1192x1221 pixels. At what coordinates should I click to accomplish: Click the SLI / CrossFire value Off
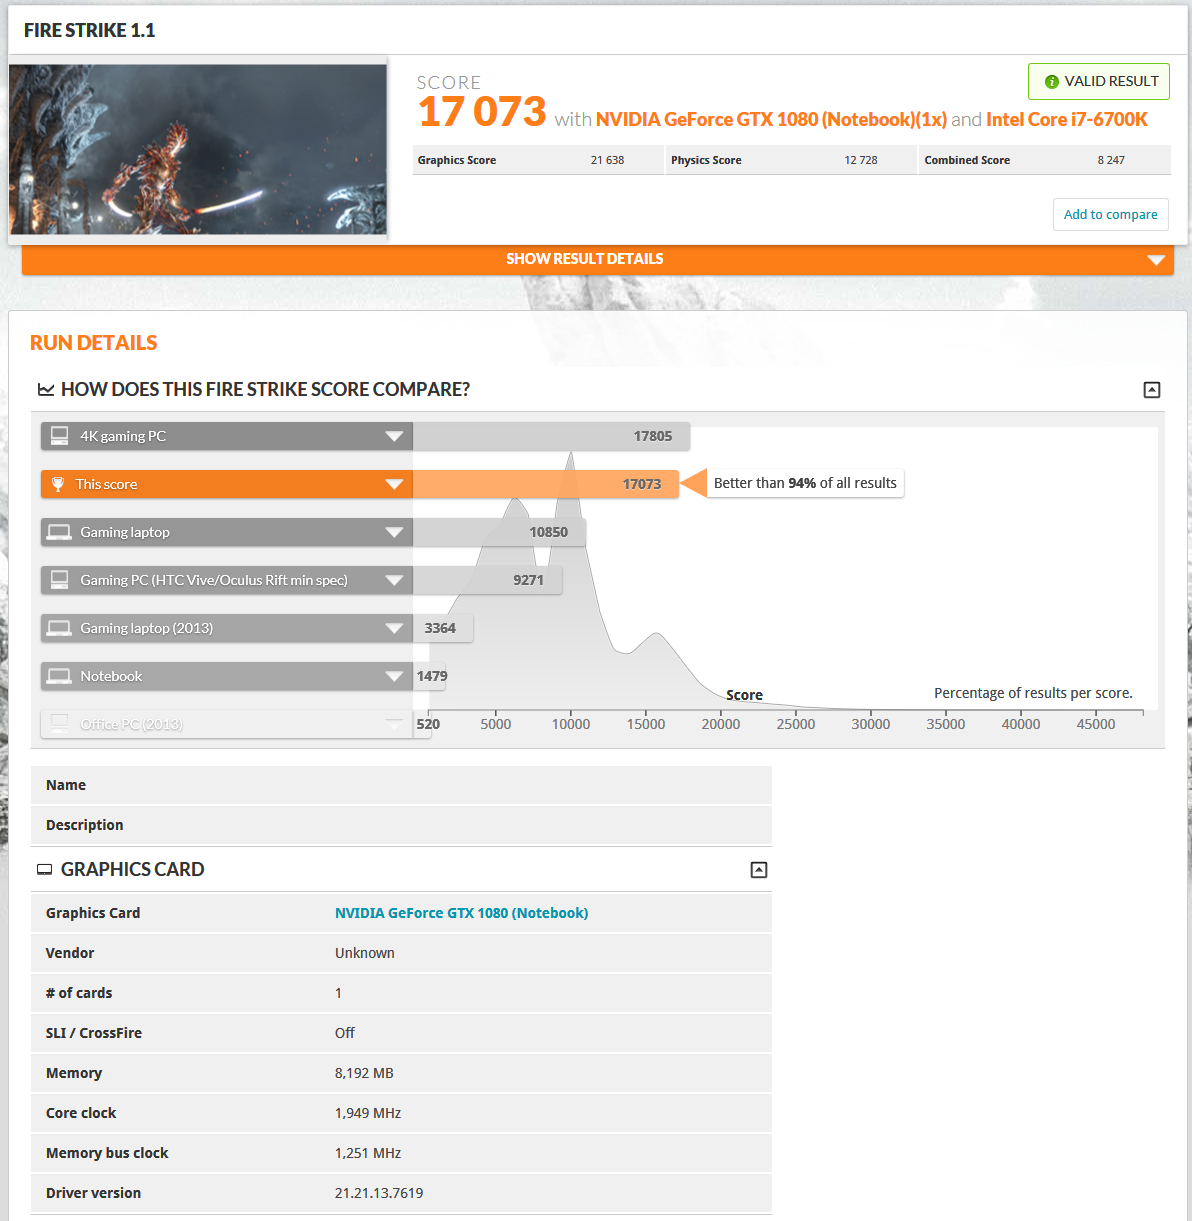(345, 1033)
